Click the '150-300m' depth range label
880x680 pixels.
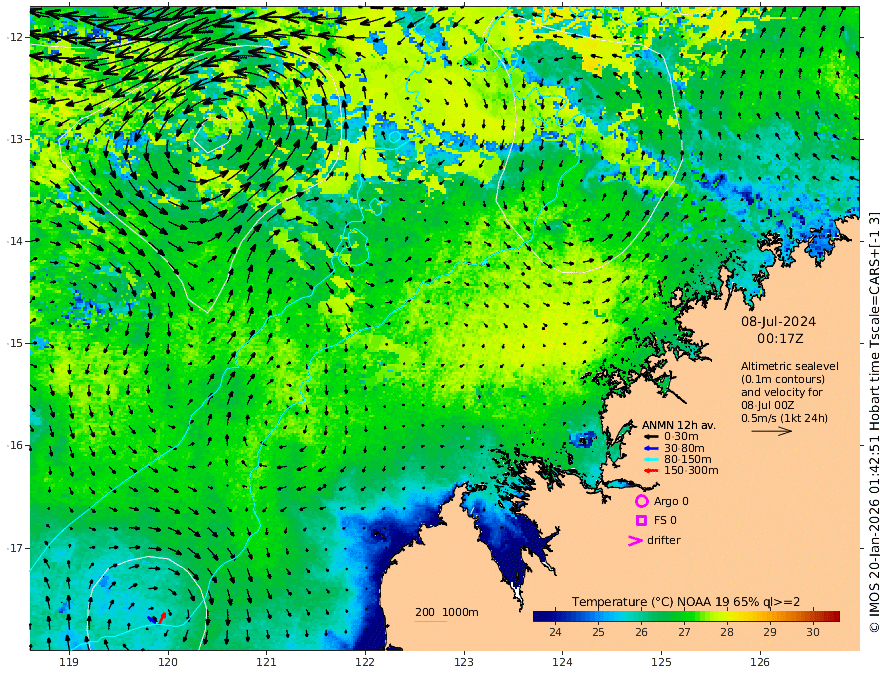(691, 471)
